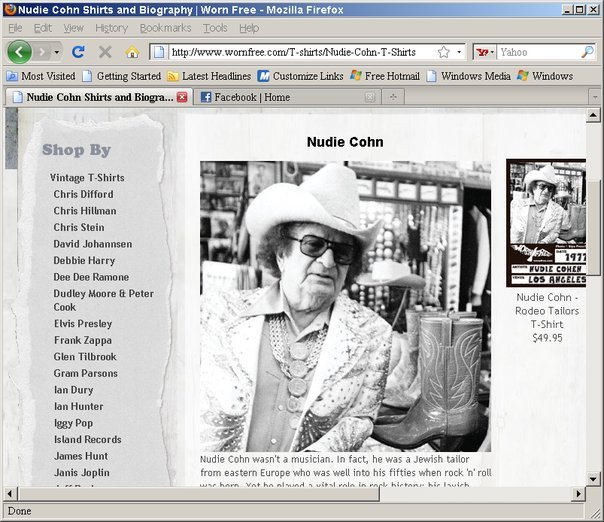604x522 pixels.
Task: Open the Iggy Pop link
Action: (73, 423)
